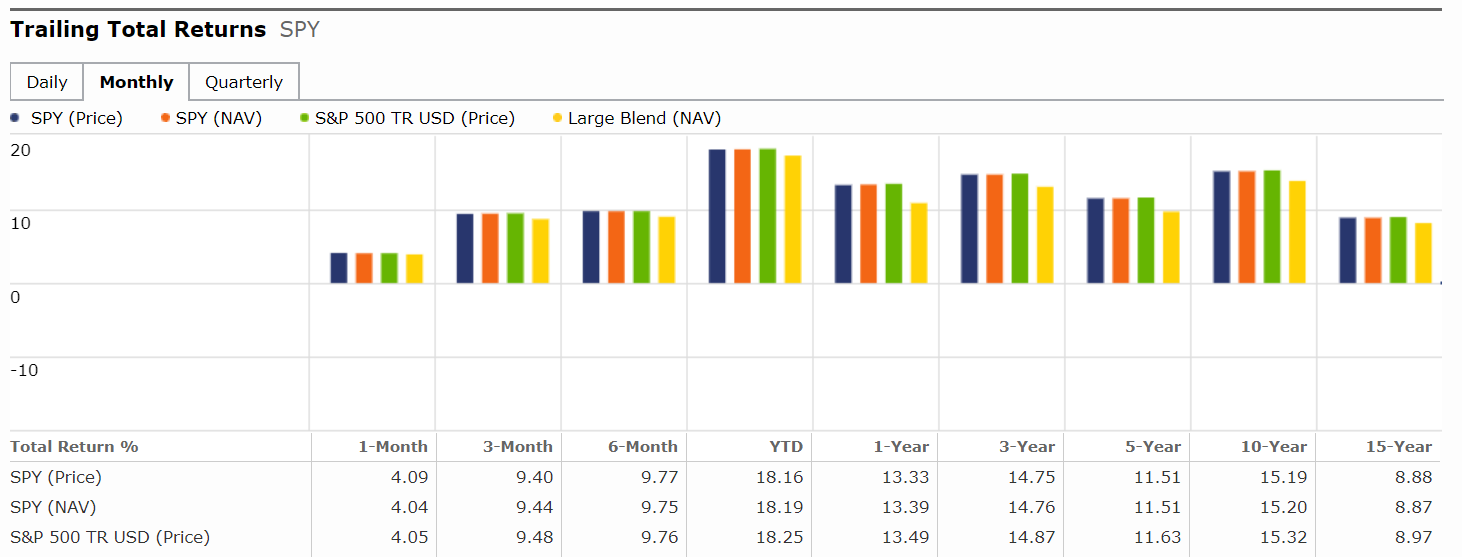Click the 6-Month column header
This screenshot has height=557, width=1462.
coord(643,447)
